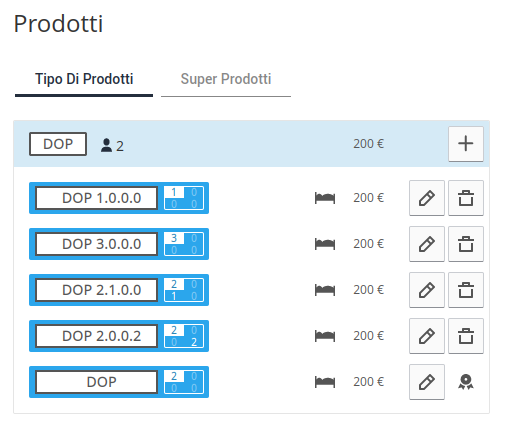This screenshot has height=422, width=505.
Task: Select the Tipo Di Prodotti tab
Action: click(x=84, y=79)
